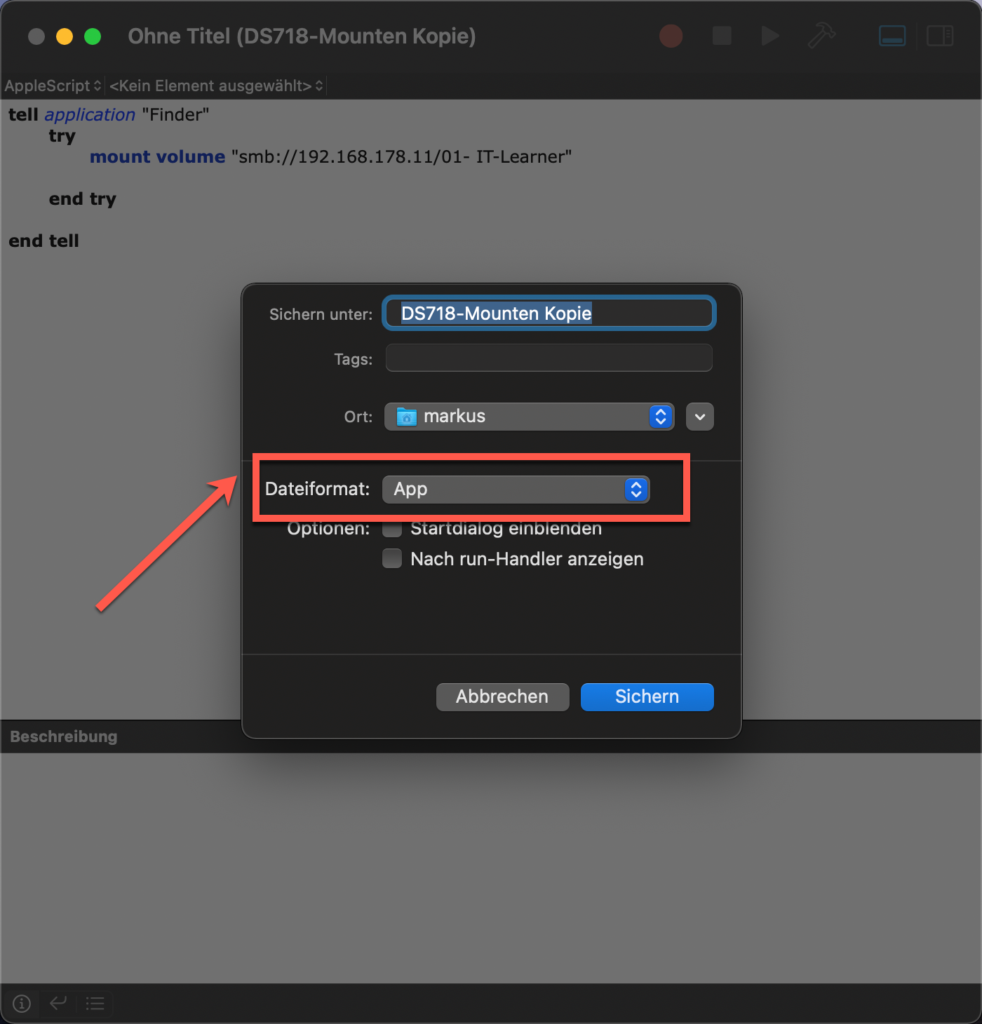Open the 'Kein Element ausgewählt' dropdown
This screenshot has height=1024, width=982.
216,86
